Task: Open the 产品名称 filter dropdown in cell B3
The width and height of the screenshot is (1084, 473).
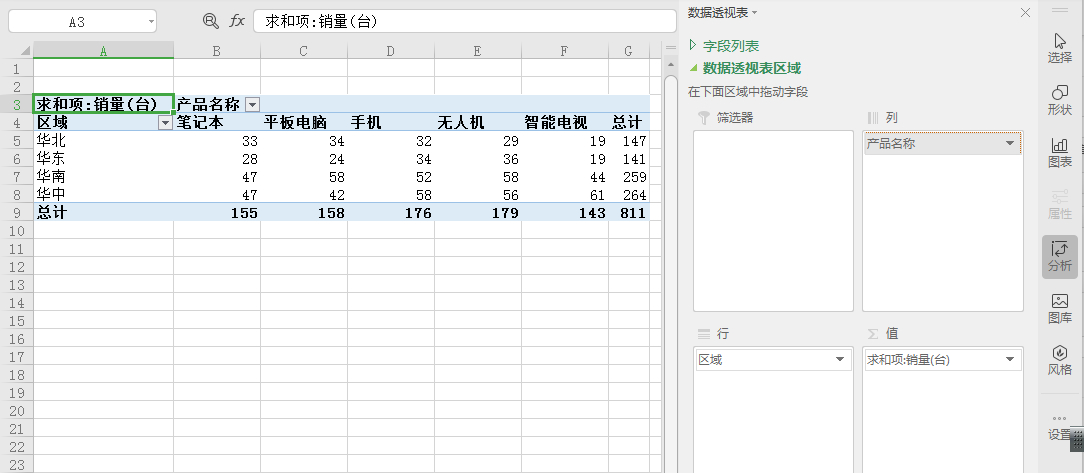Action: (x=252, y=104)
